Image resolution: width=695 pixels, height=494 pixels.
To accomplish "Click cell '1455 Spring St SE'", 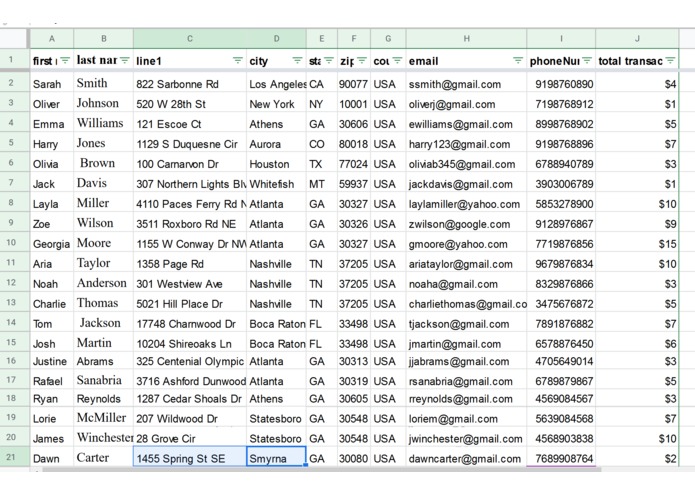I will tap(190, 458).
